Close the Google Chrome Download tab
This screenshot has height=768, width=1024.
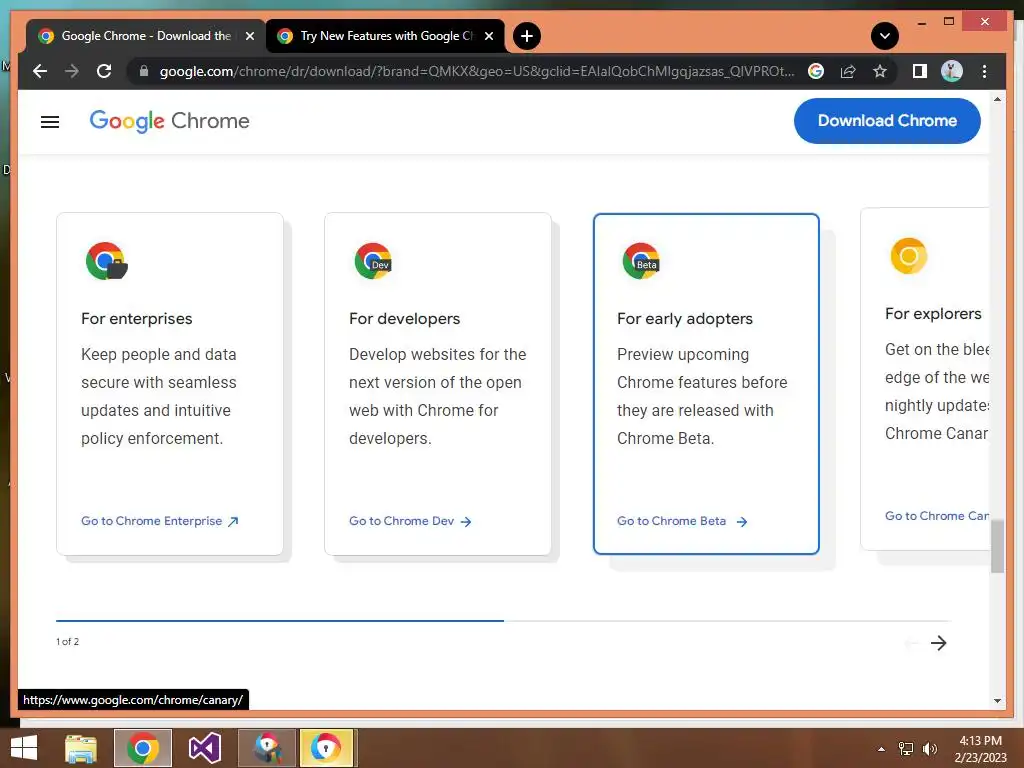(x=249, y=37)
